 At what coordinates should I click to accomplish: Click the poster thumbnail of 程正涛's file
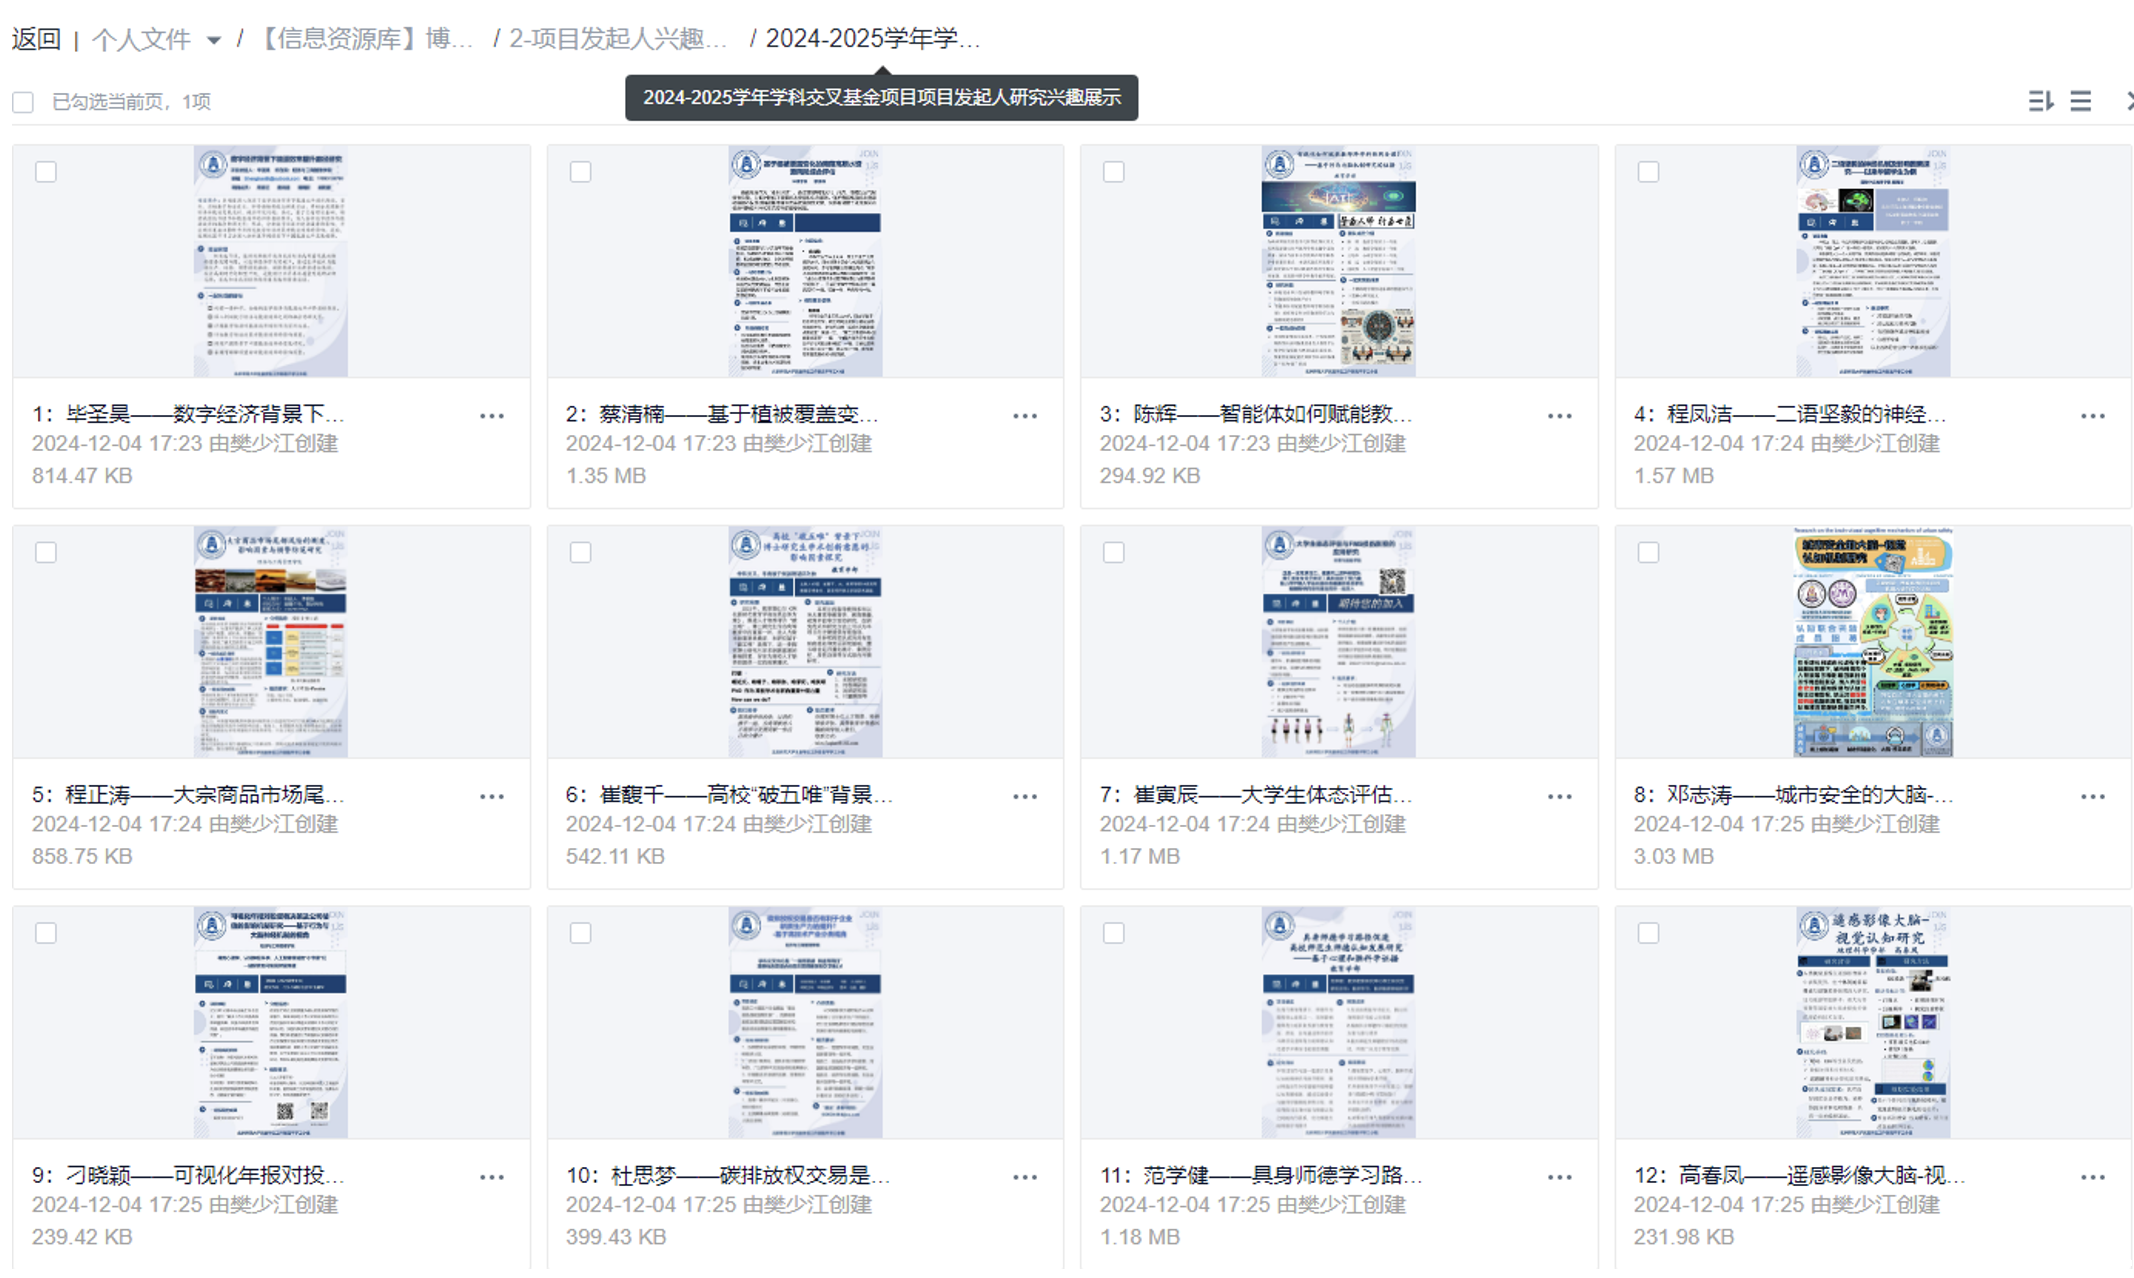(268, 642)
